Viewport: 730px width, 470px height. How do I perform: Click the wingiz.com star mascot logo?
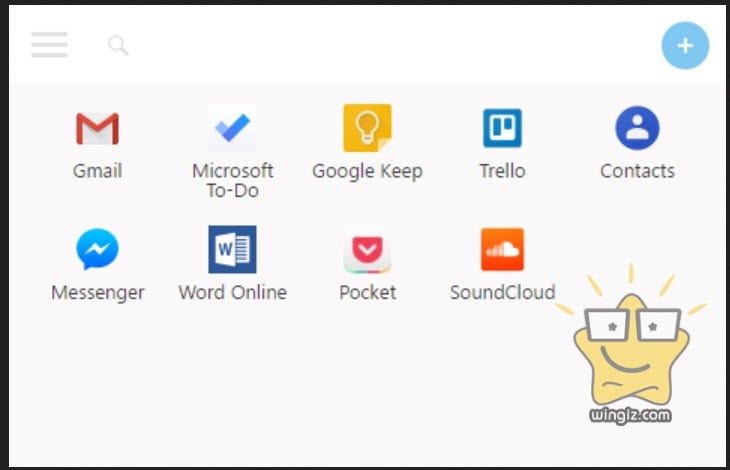point(631,344)
